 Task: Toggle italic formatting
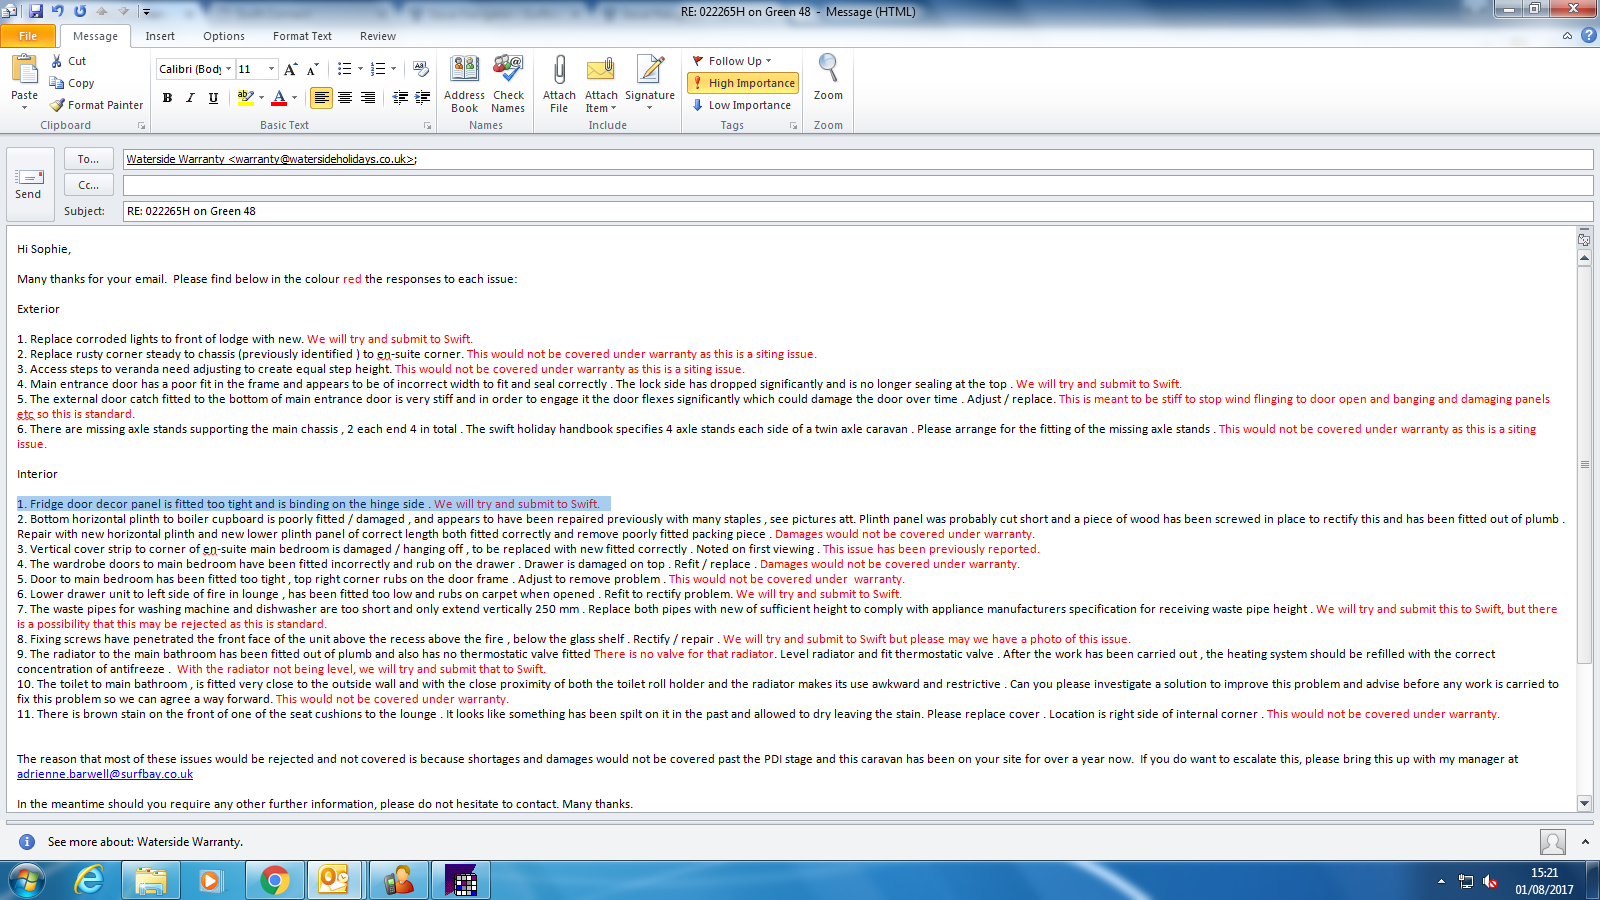(190, 97)
